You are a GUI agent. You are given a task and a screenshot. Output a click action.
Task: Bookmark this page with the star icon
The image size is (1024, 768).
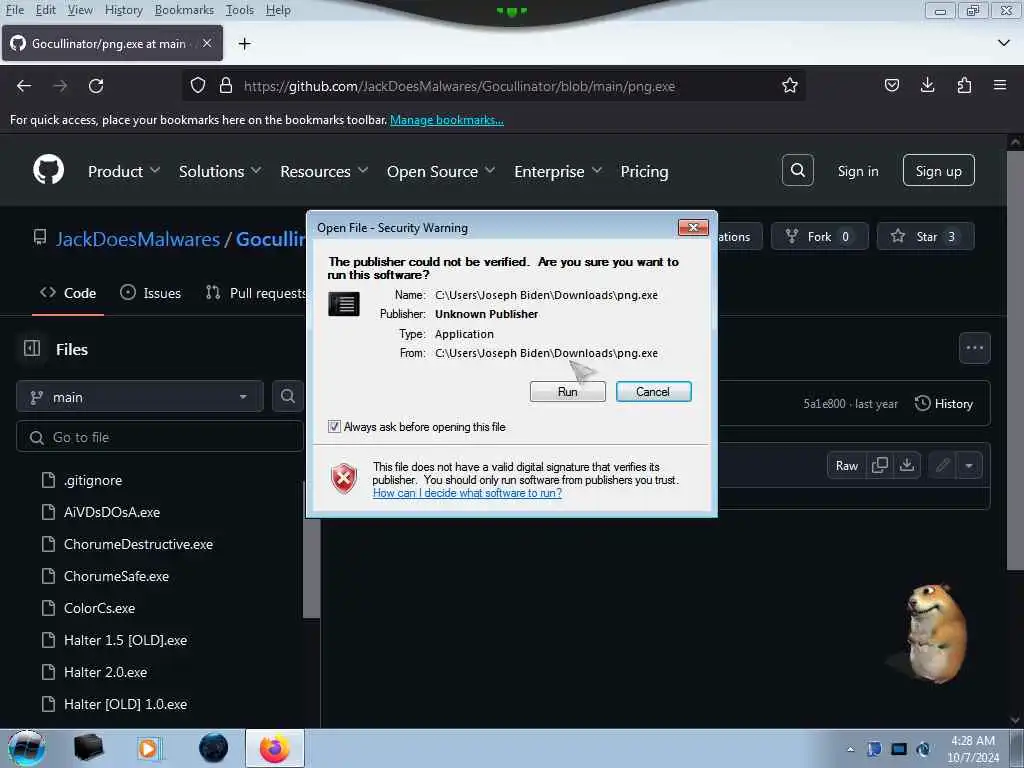click(x=790, y=86)
